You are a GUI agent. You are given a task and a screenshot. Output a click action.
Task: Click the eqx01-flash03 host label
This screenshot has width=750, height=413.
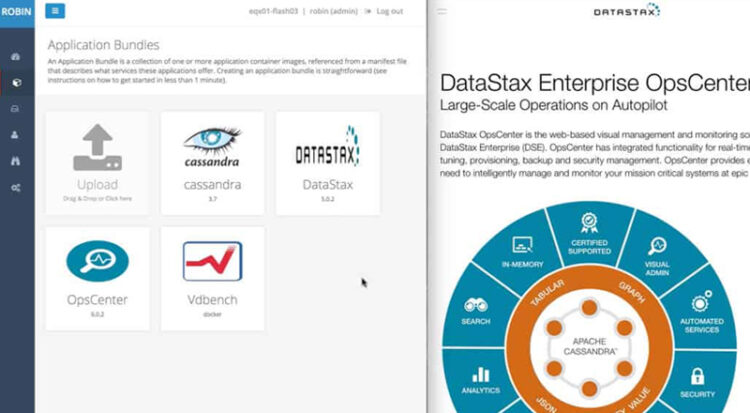click(x=273, y=11)
